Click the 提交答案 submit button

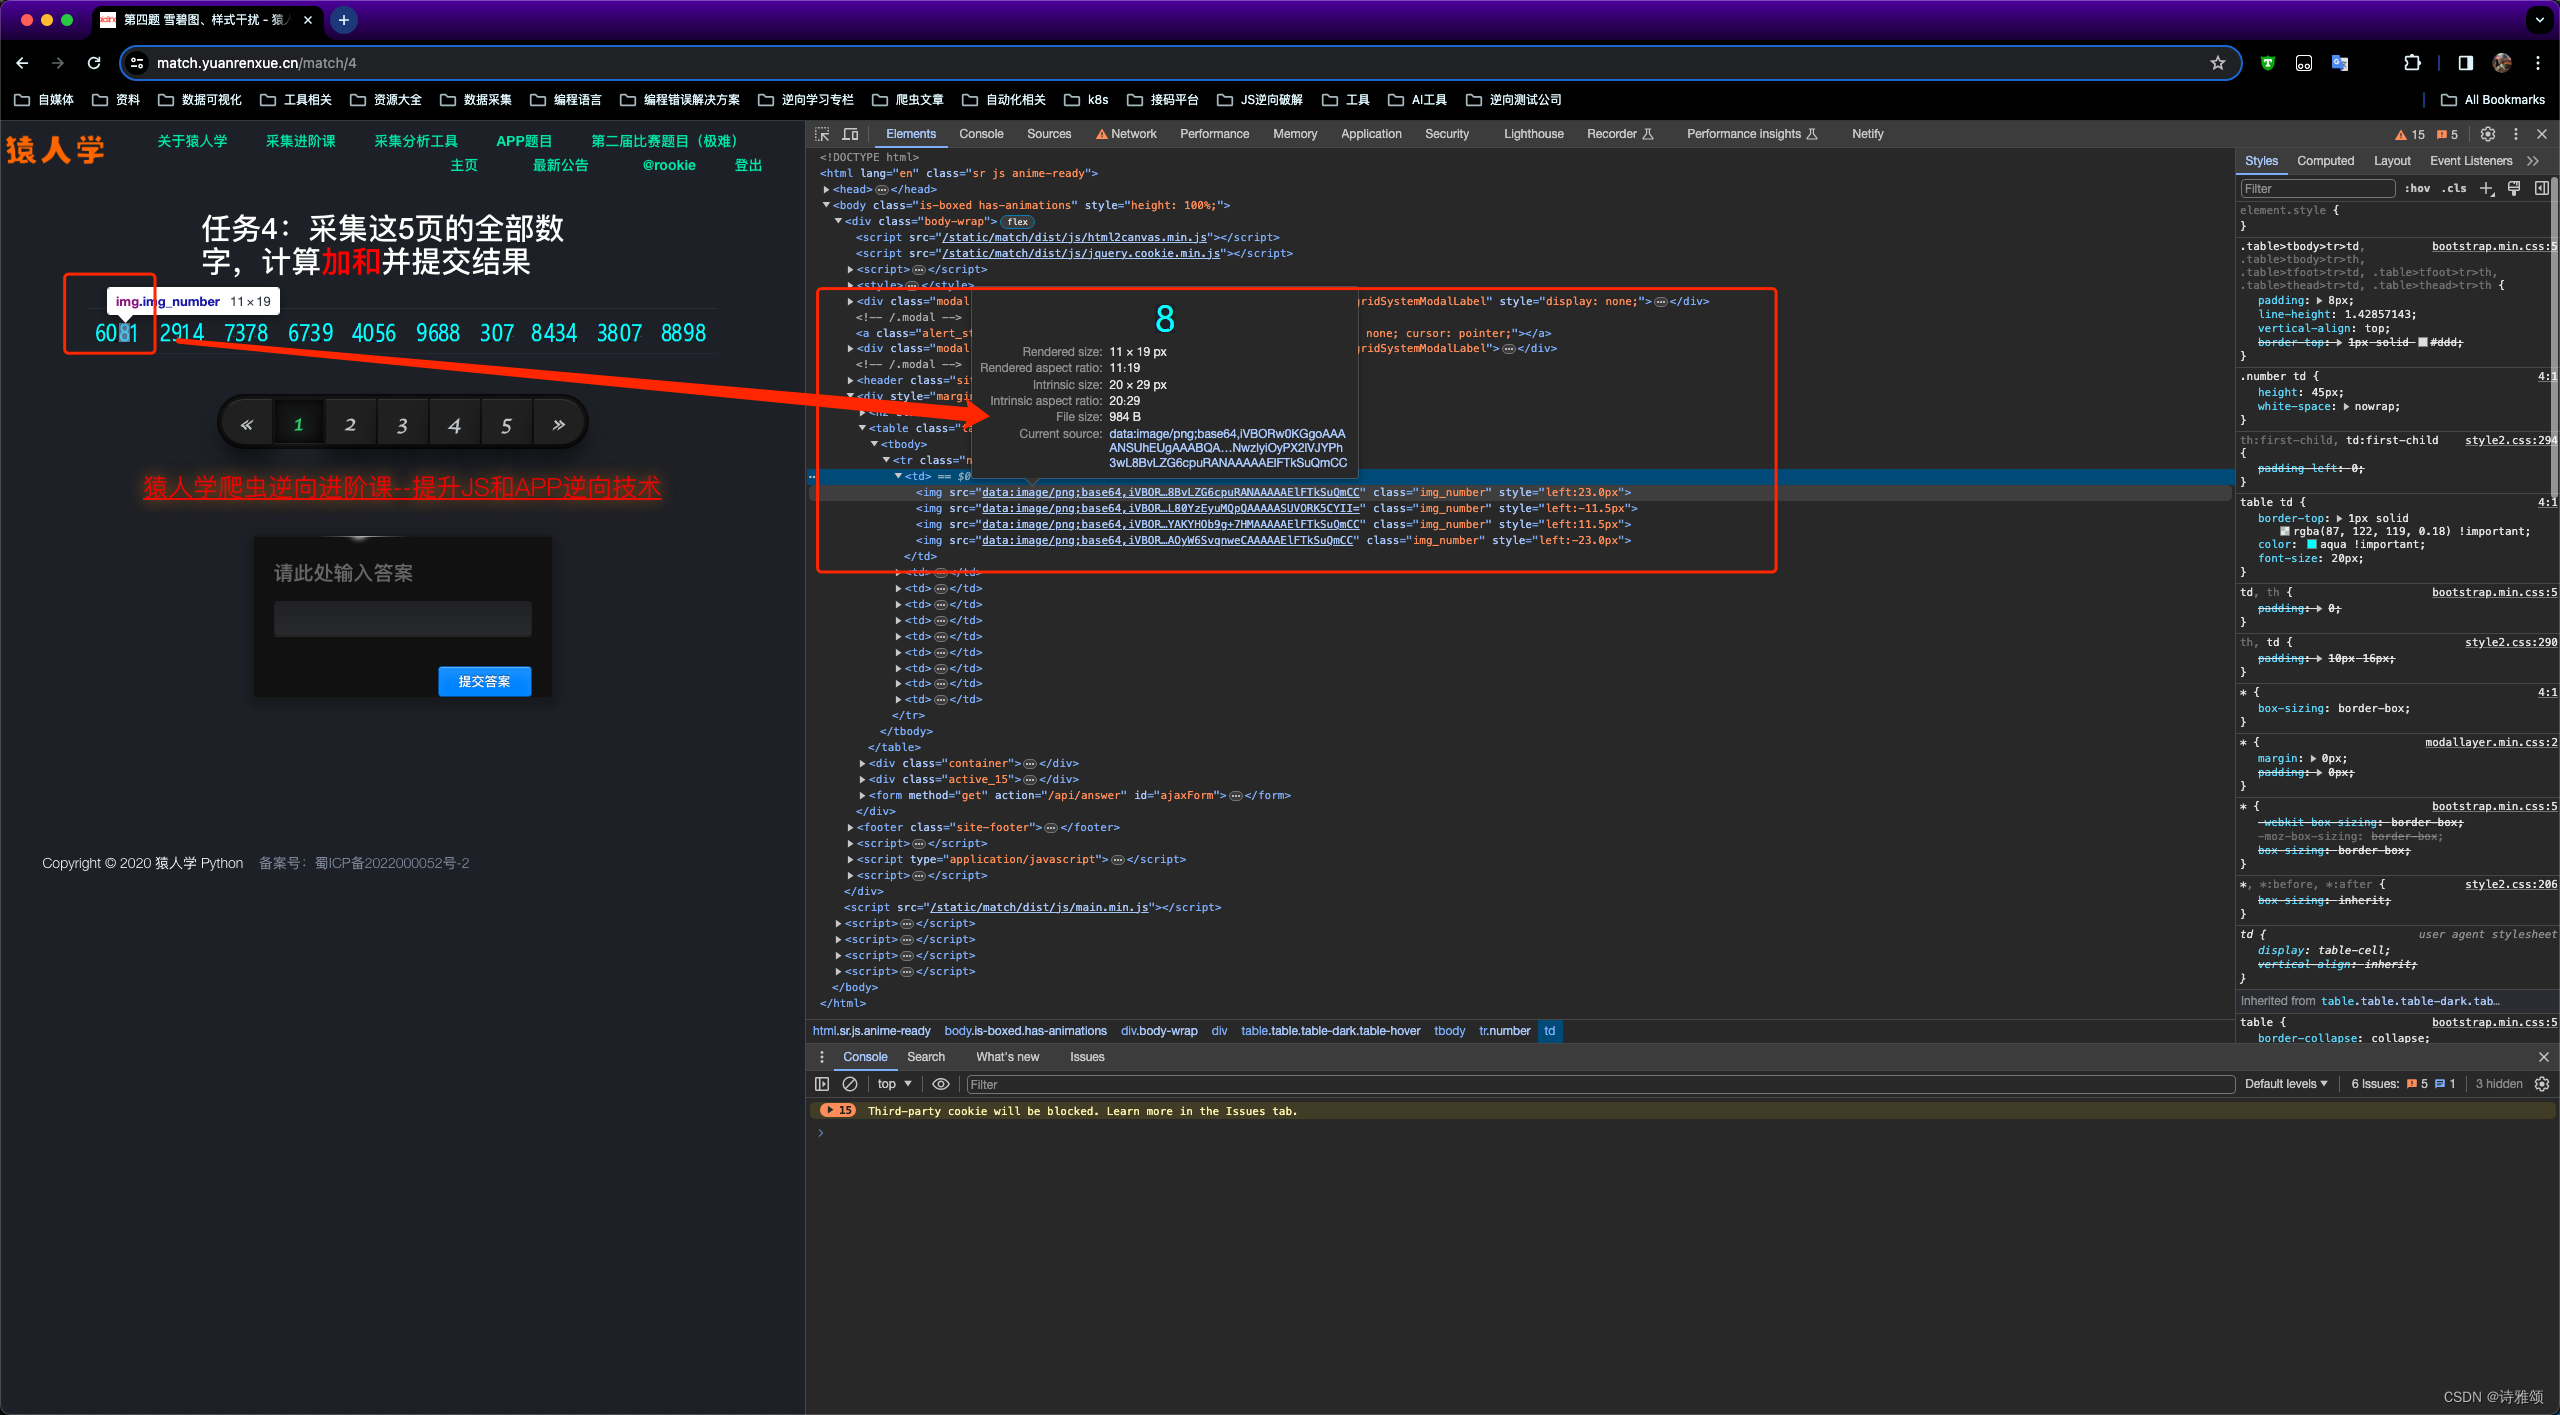(x=484, y=680)
